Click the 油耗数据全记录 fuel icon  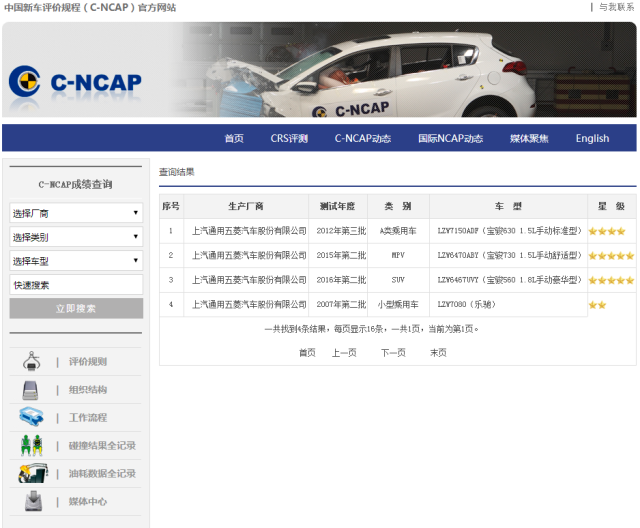(x=31, y=473)
